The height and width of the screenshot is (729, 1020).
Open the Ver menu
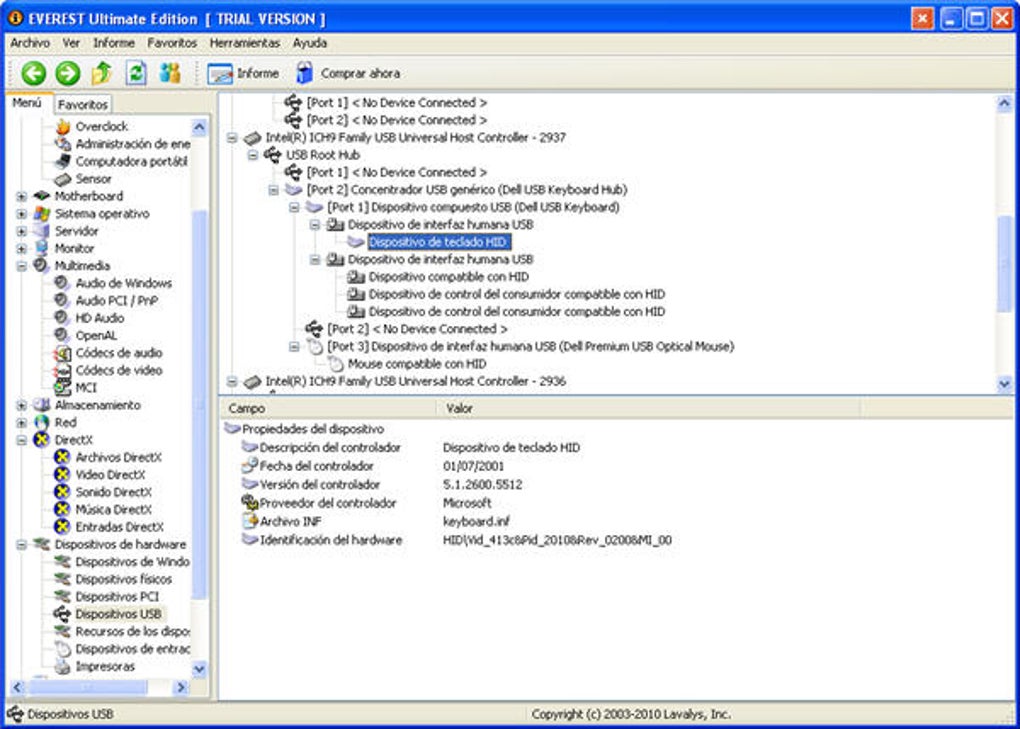(x=71, y=43)
